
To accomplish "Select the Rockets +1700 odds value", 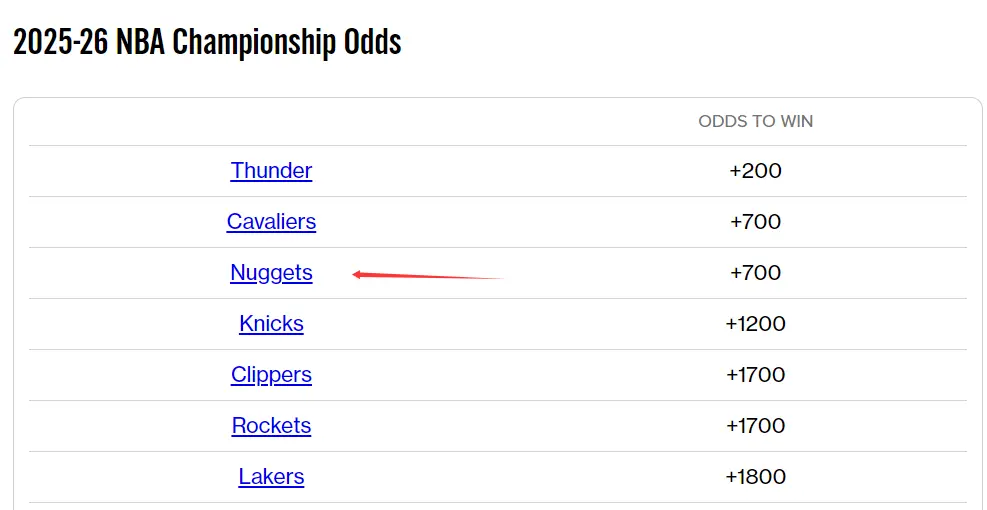I will [x=755, y=426].
